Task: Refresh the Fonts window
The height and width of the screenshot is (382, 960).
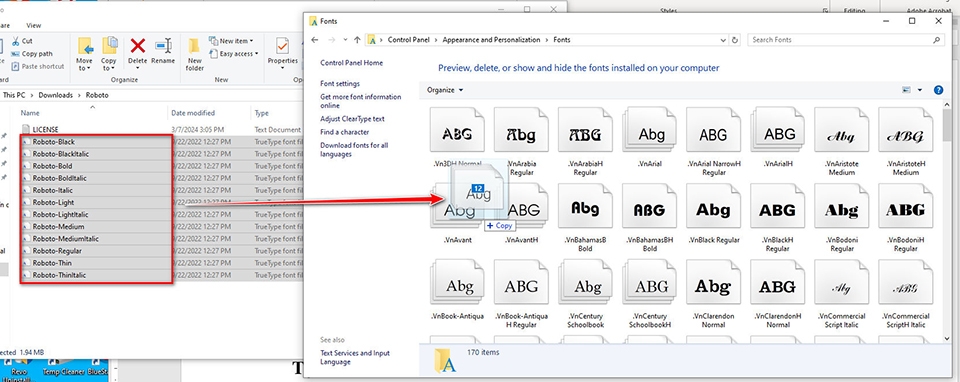Action: [735, 40]
